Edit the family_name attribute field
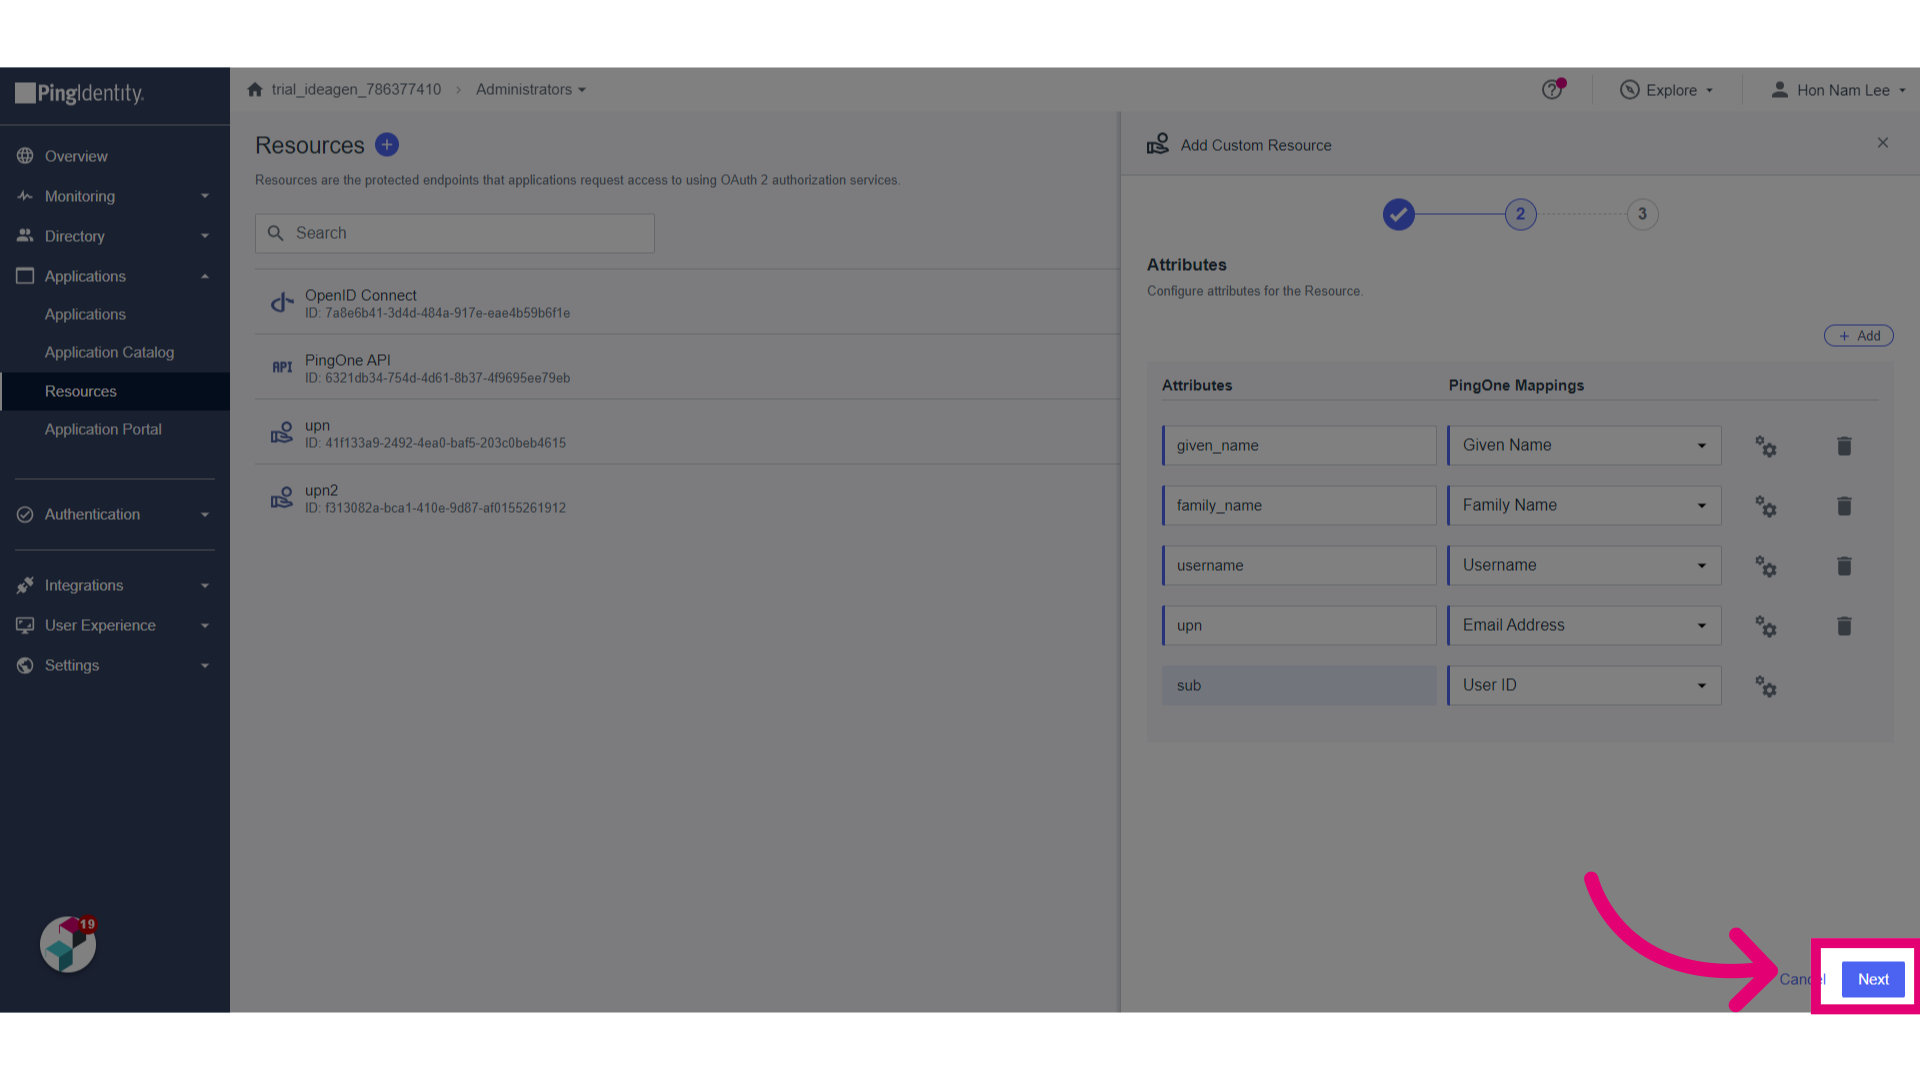This screenshot has width=1920, height=1080. [1299, 505]
